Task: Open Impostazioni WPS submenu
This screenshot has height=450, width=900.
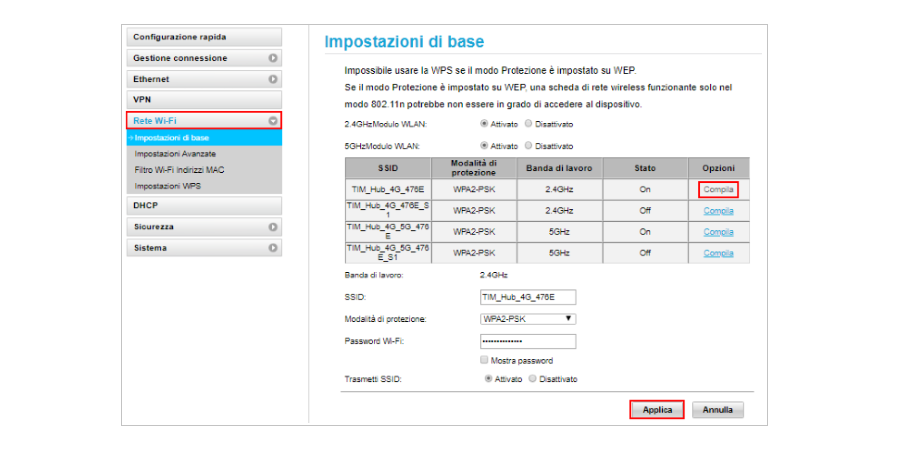Action: [x=168, y=186]
